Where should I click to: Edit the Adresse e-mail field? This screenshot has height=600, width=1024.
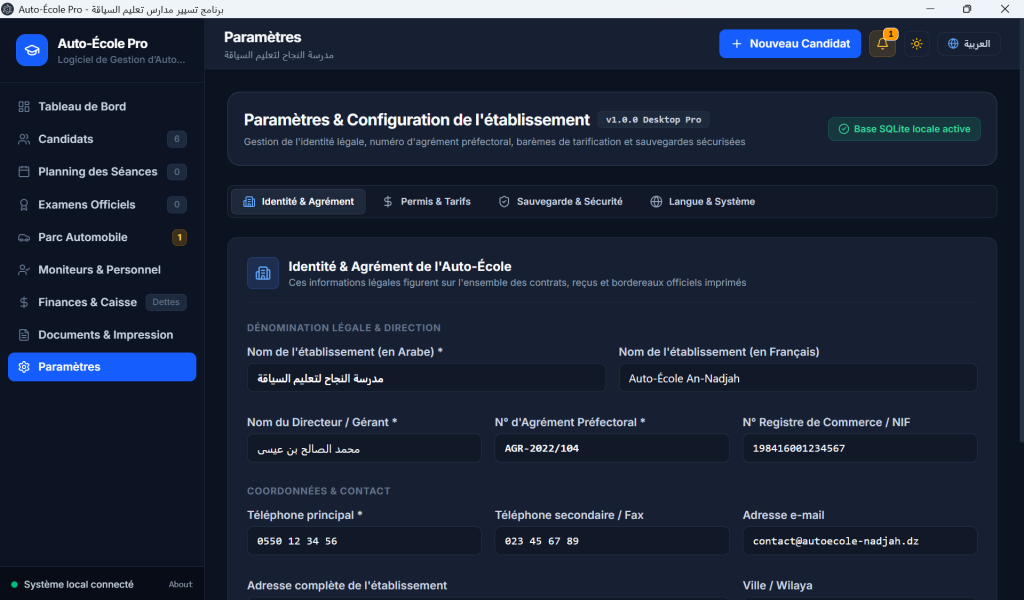860,541
